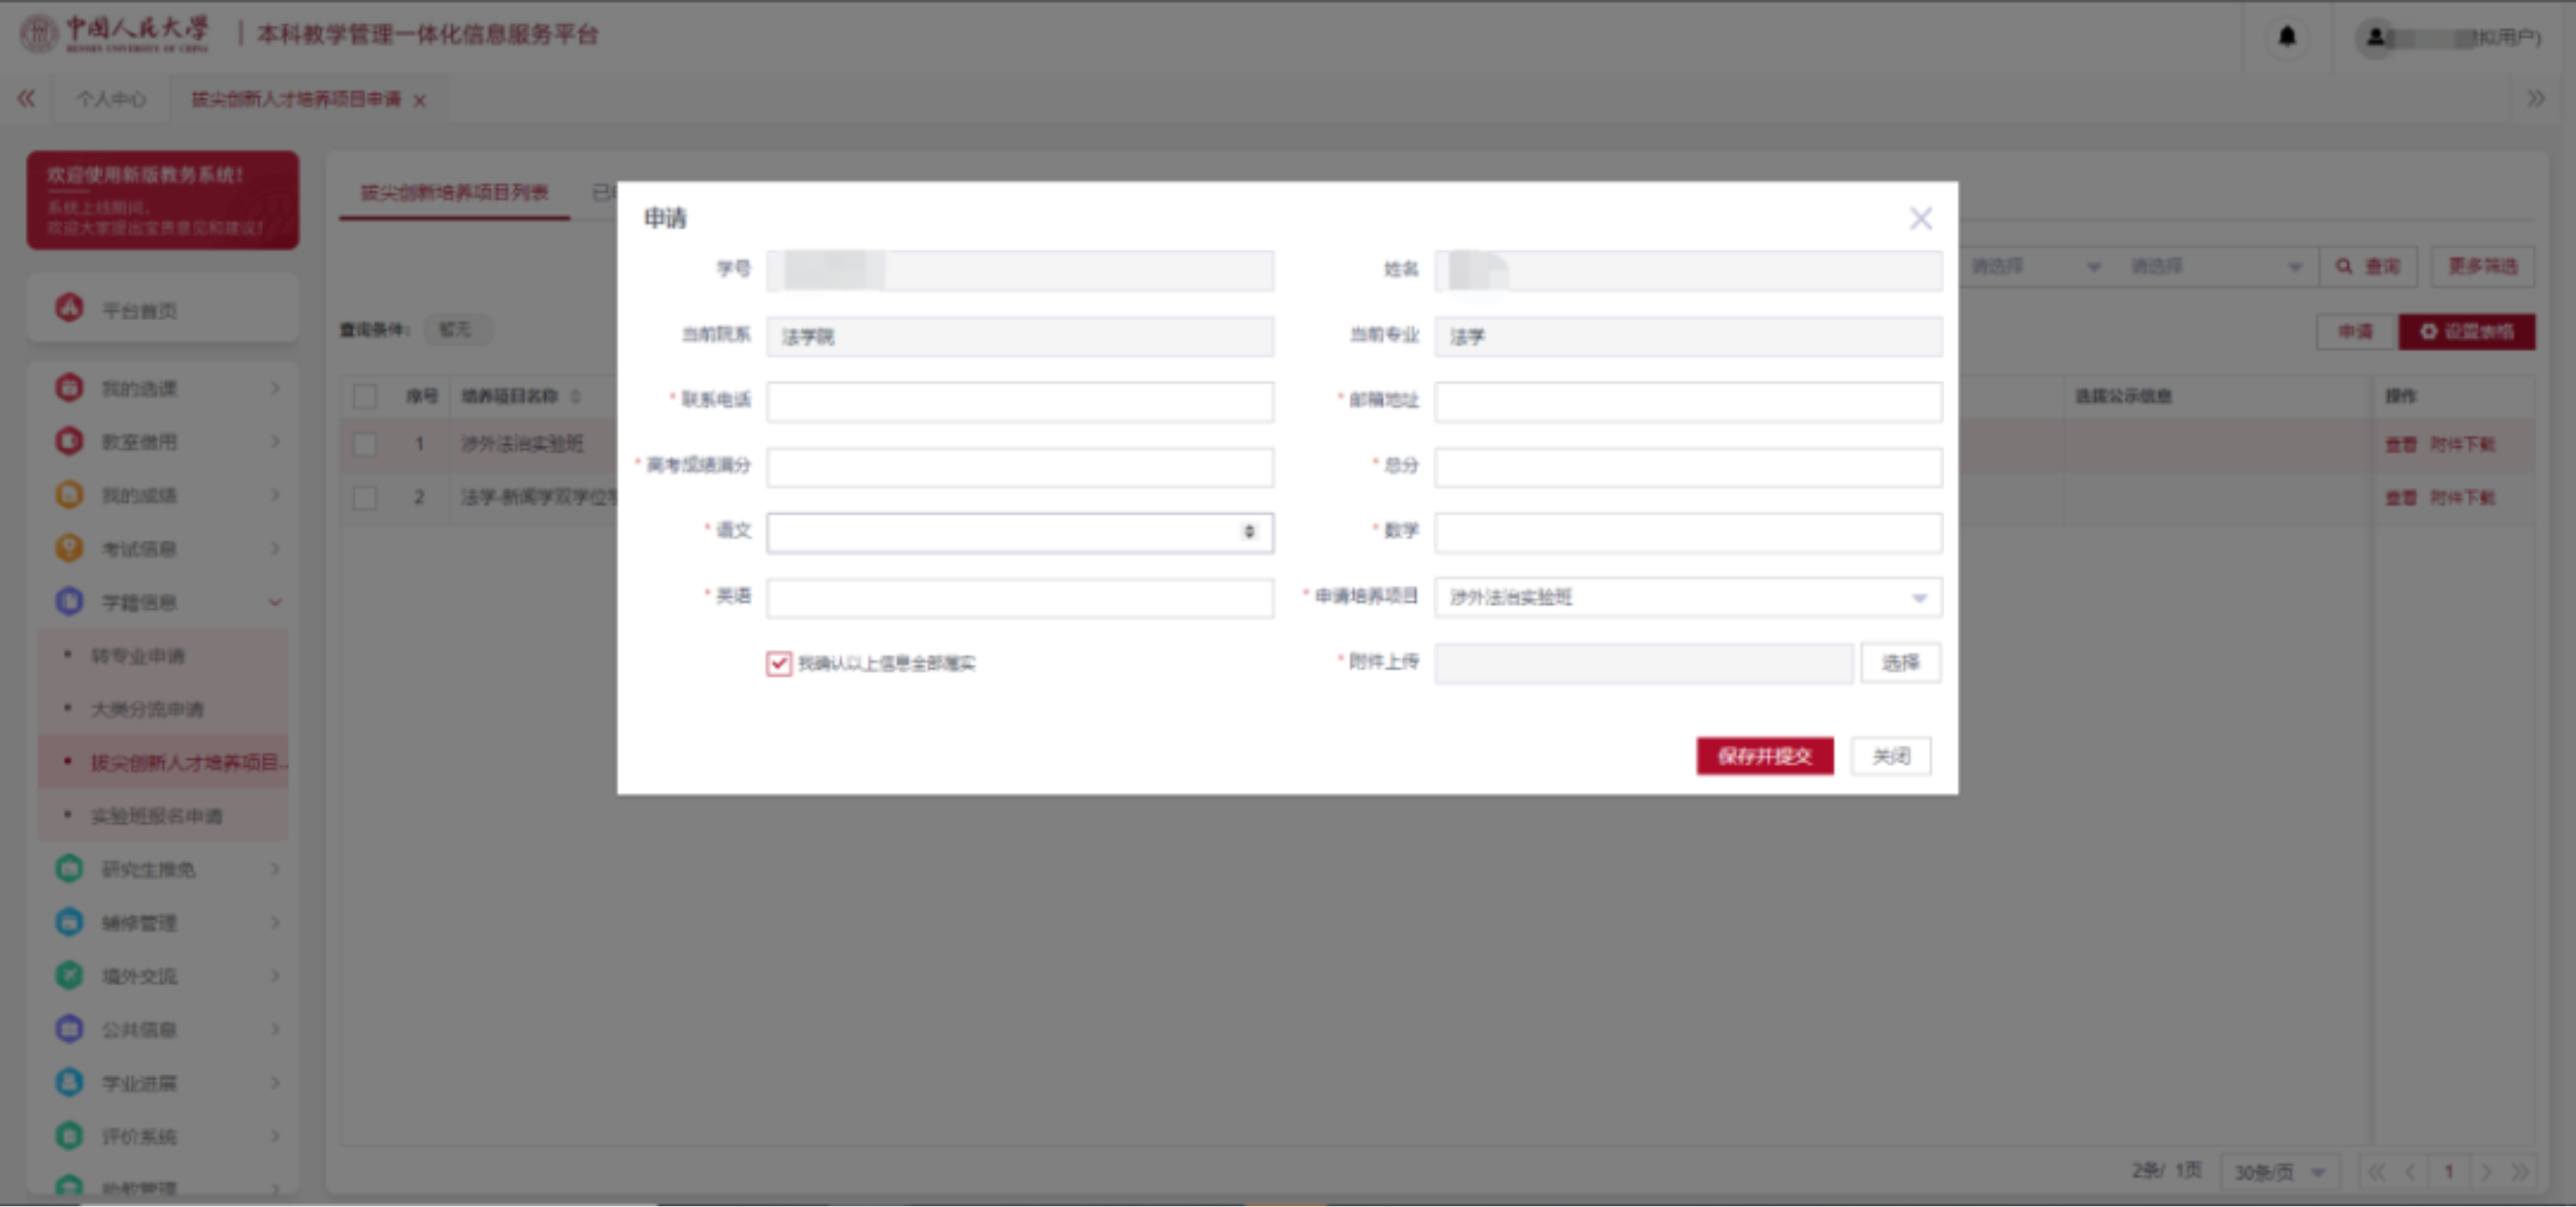The height and width of the screenshot is (1207, 2576).
Task: Open 我的选课 sidebar icon
Action: [69, 387]
